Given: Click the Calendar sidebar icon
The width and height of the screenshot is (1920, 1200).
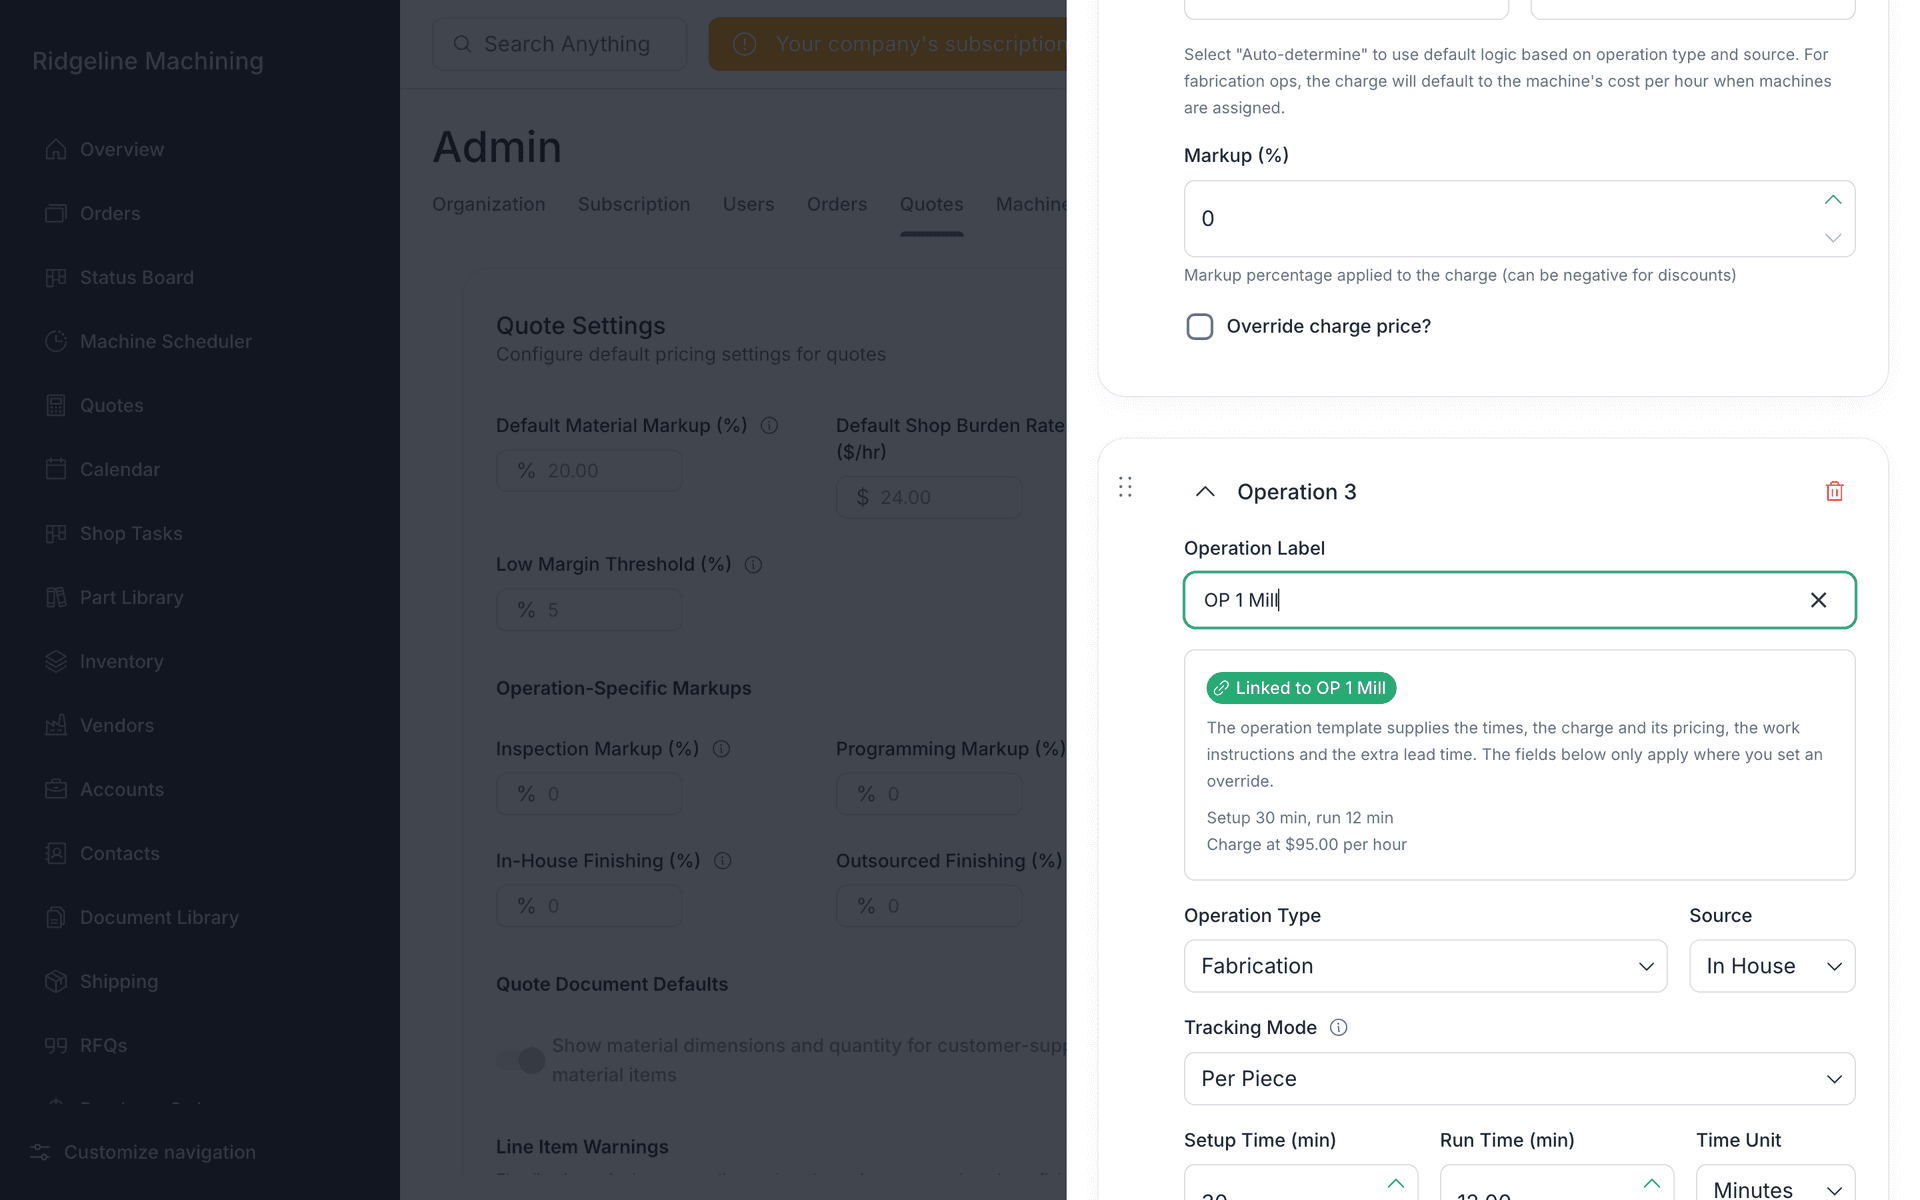Looking at the screenshot, I should (56, 469).
